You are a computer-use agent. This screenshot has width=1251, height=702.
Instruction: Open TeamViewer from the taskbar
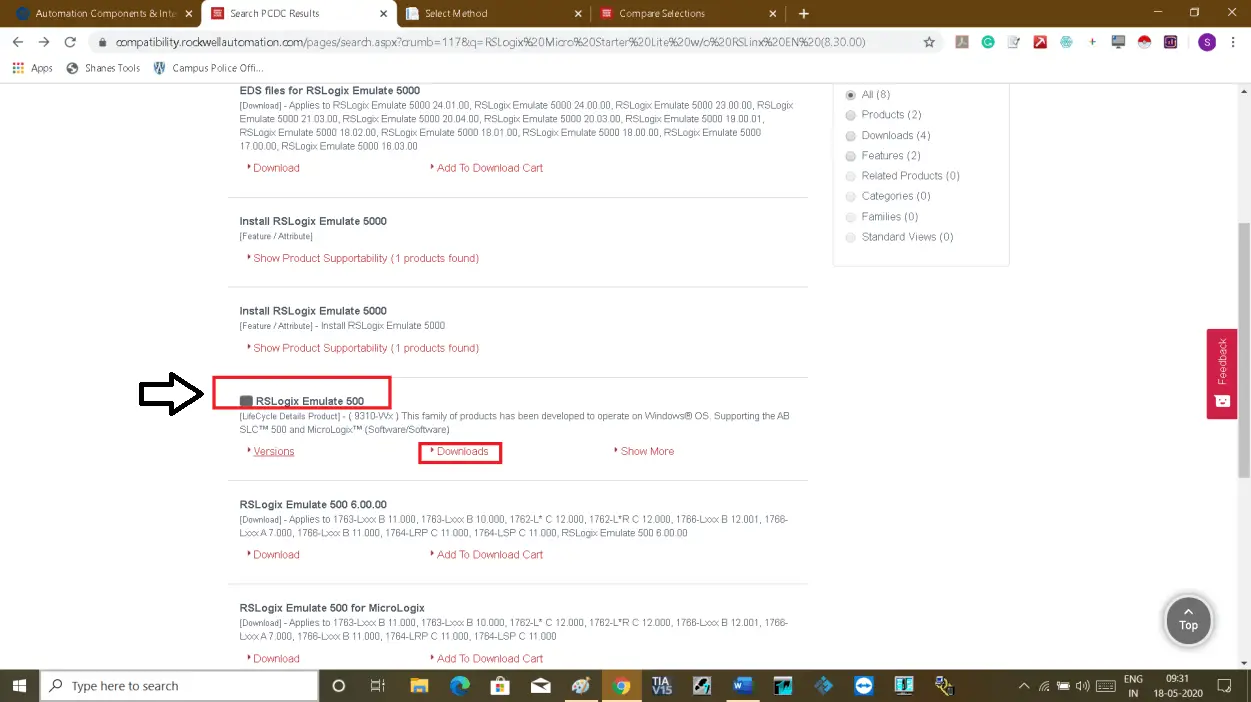[864, 686]
